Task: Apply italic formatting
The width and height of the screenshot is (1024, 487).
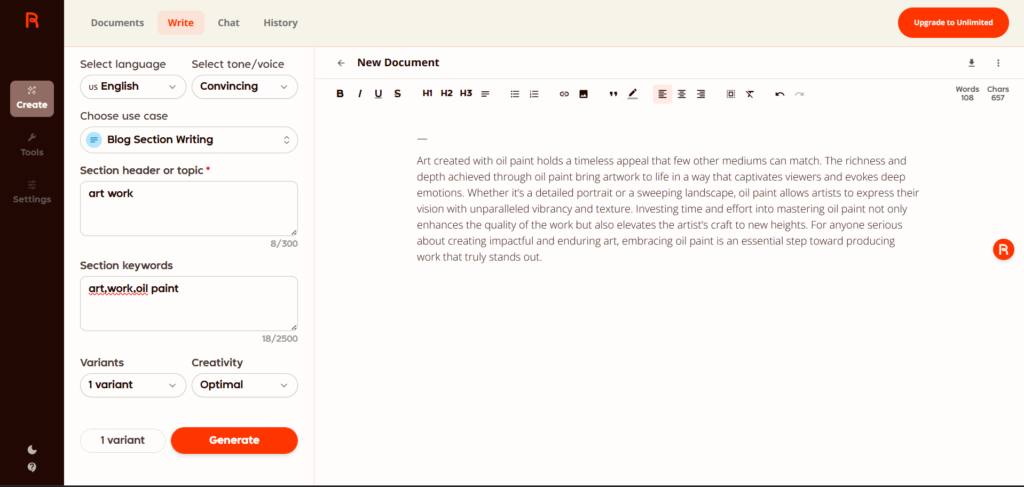Action: (359, 94)
